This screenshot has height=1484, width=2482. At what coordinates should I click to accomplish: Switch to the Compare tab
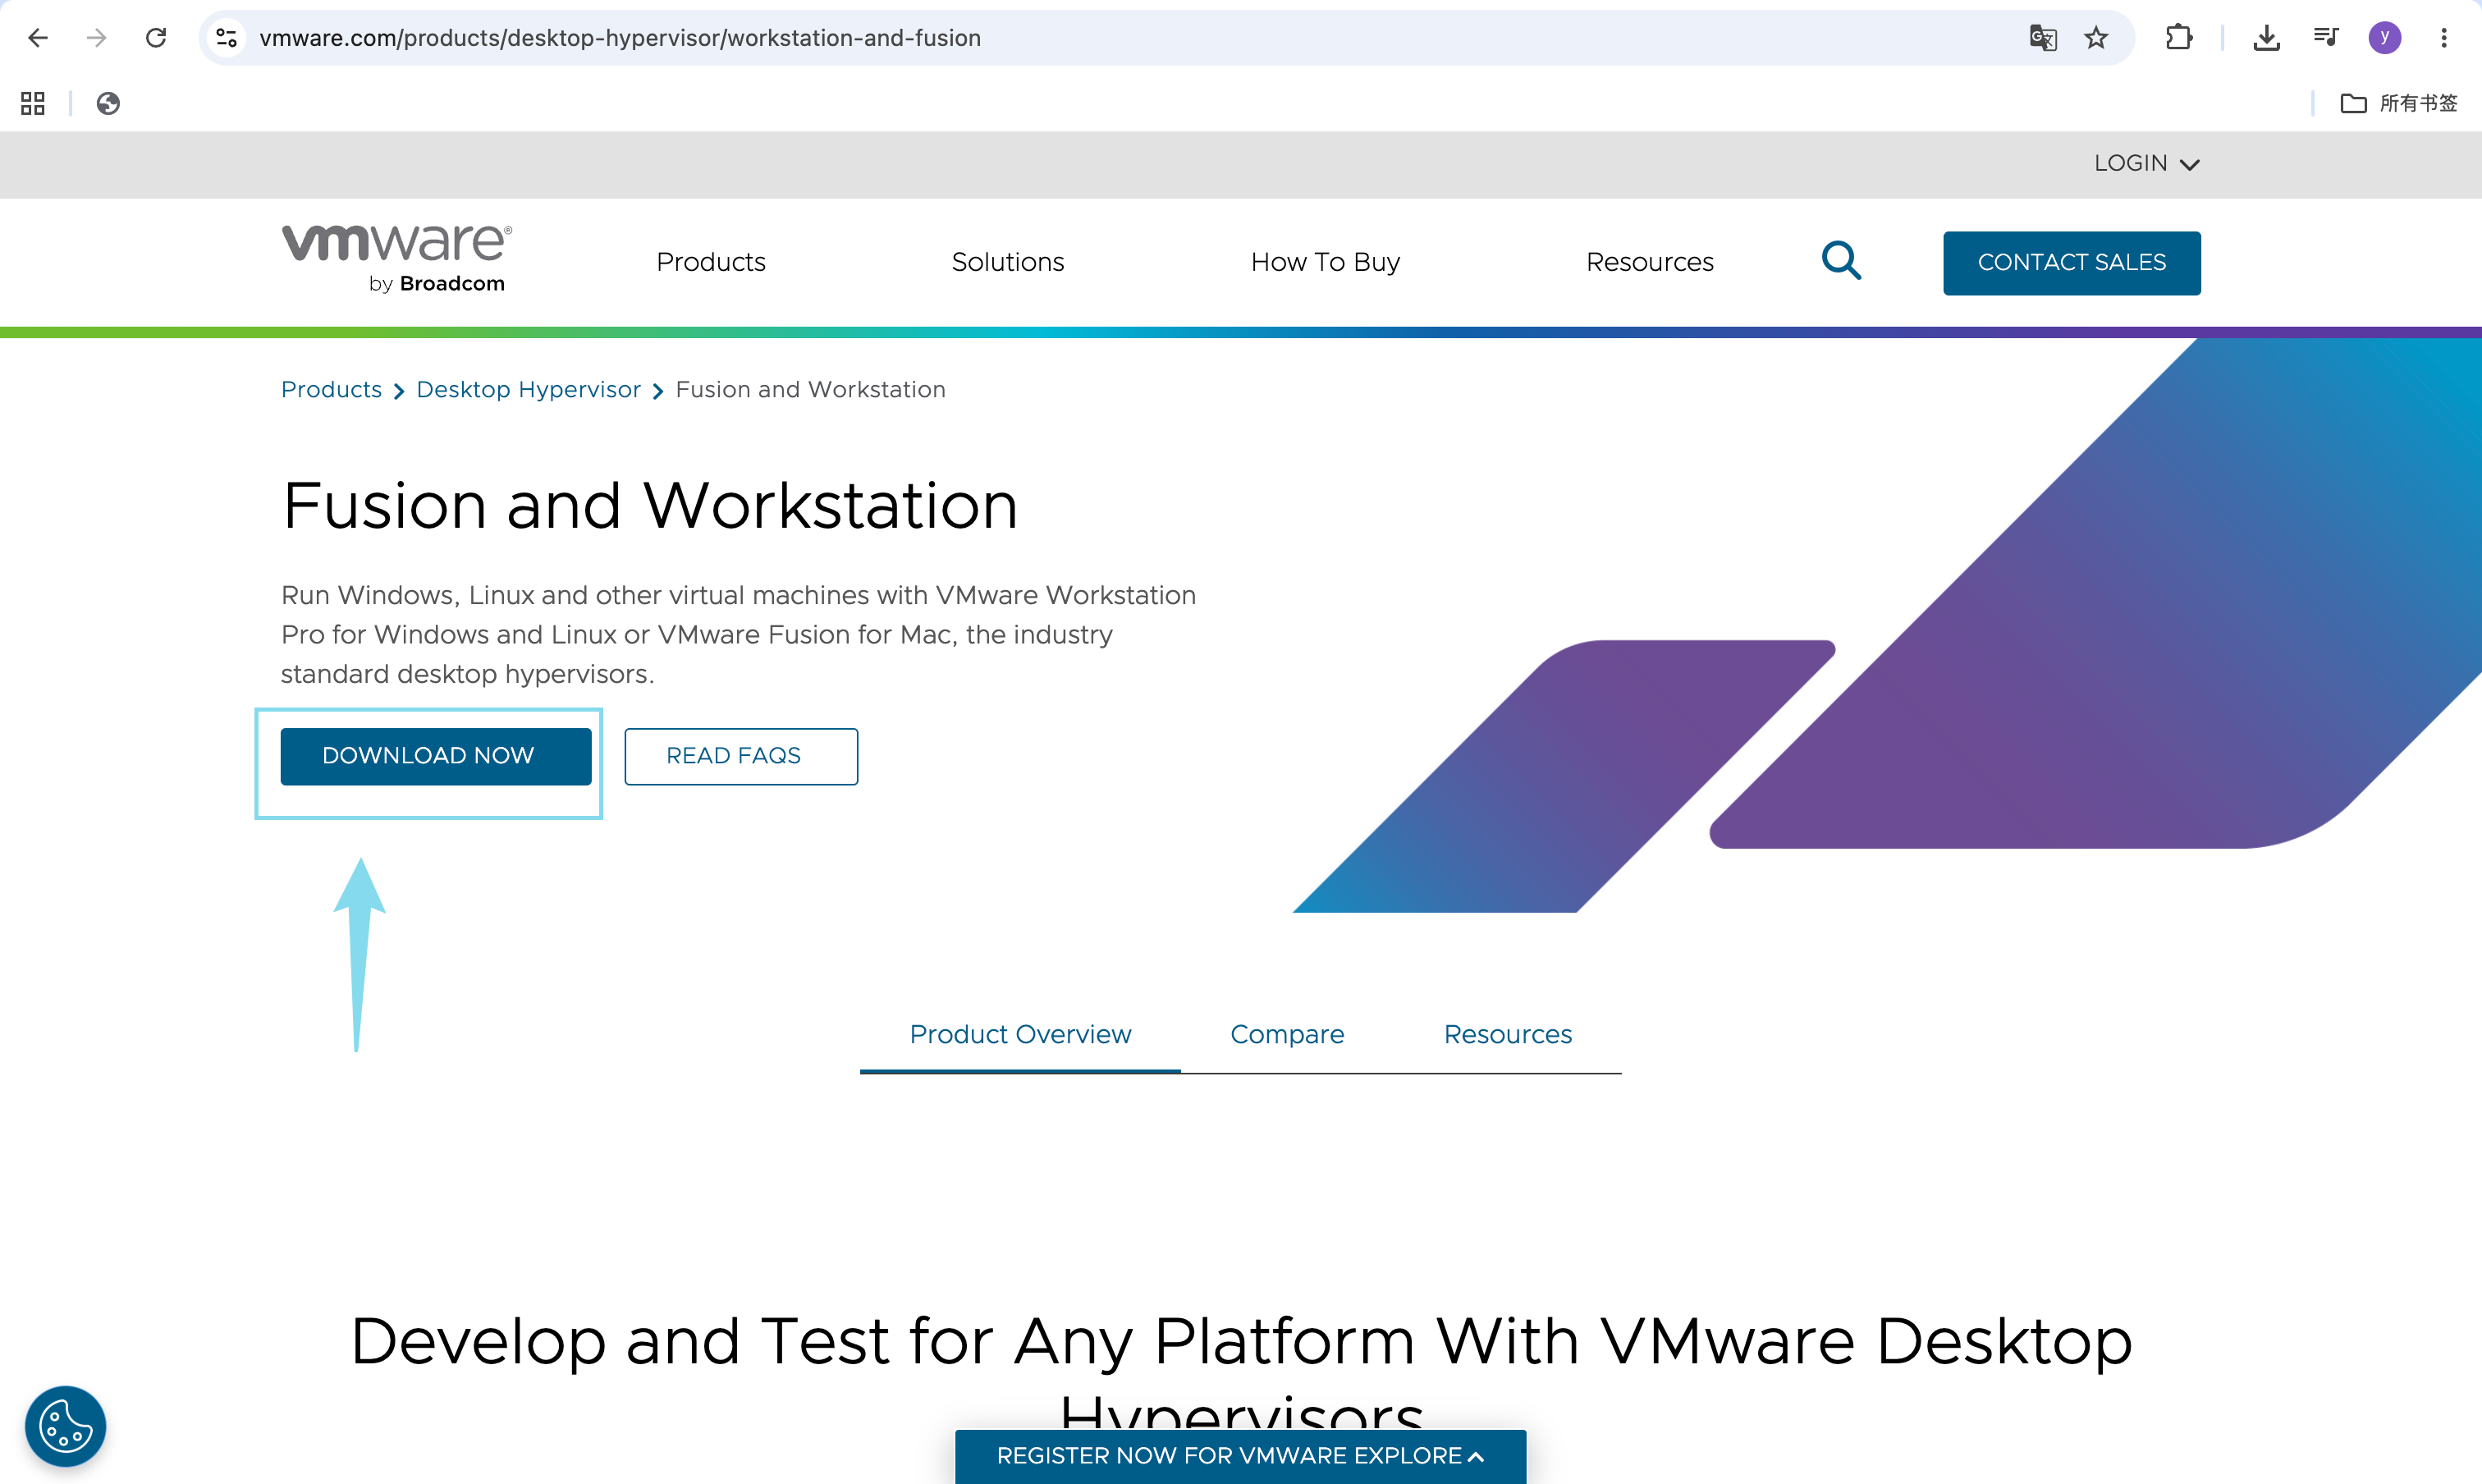click(x=1286, y=1034)
